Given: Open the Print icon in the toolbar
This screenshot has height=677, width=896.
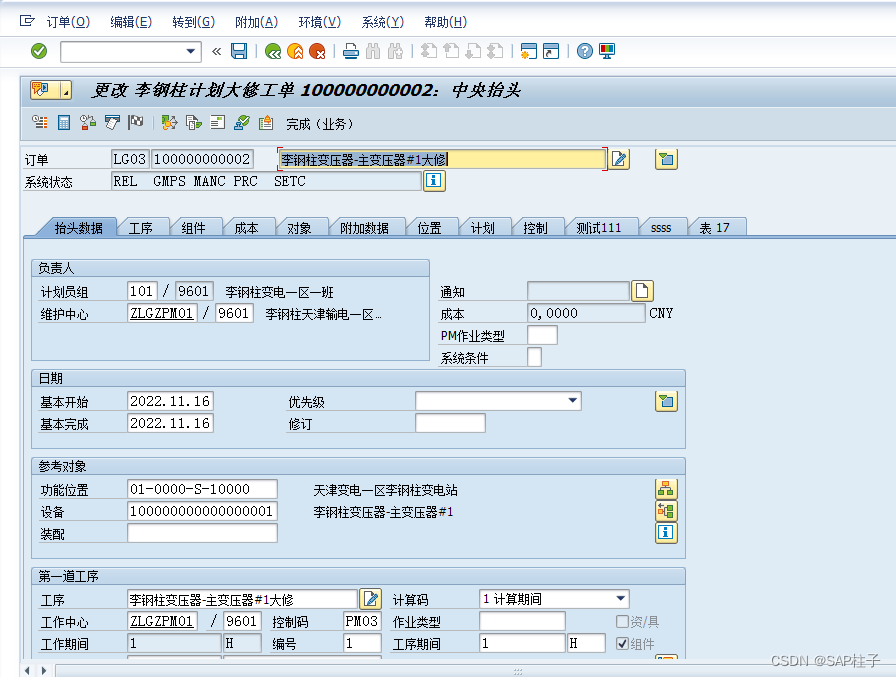Looking at the screenshot, I should pos(352,51).
